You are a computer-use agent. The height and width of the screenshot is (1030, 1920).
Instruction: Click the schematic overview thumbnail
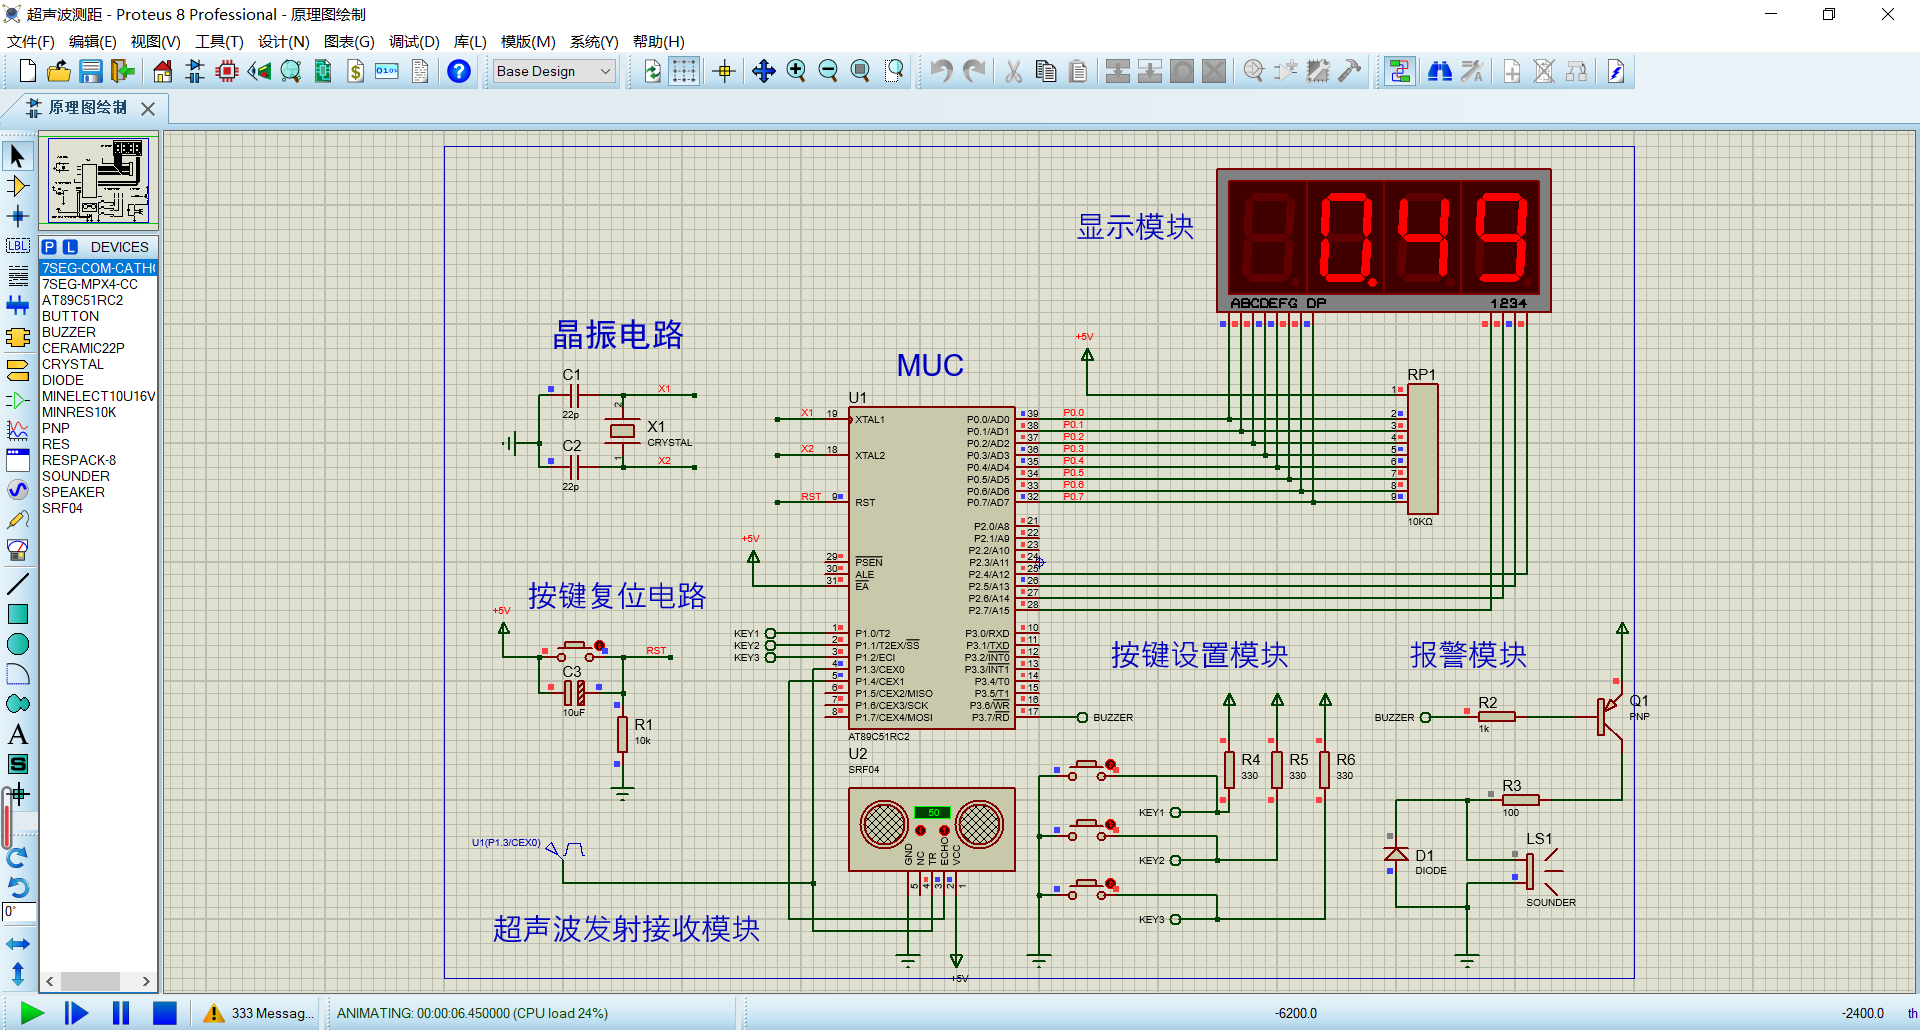(99, 181)
